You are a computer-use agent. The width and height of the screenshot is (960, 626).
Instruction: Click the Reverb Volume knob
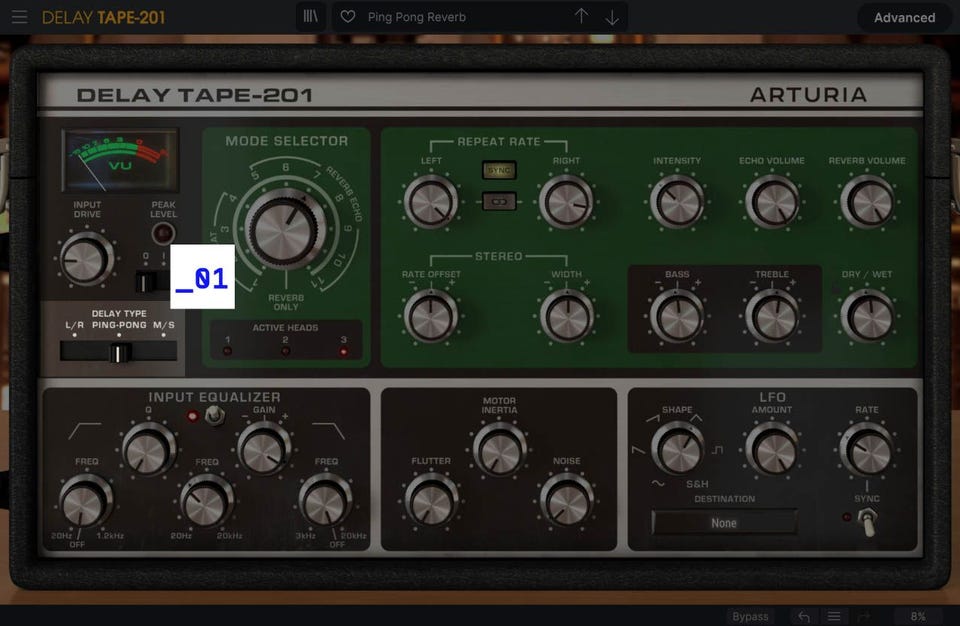(x=867, y=202)
